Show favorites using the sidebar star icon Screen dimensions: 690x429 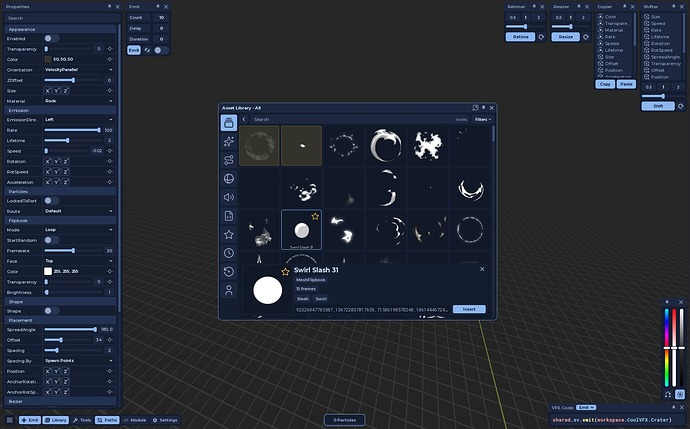[x=228, y=235]
